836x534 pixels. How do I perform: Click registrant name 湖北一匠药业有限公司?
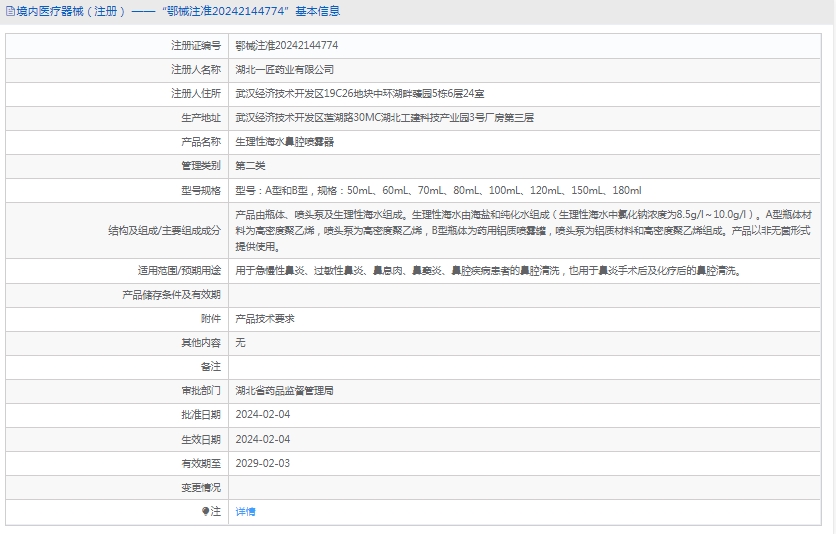[x=284, y=70]
